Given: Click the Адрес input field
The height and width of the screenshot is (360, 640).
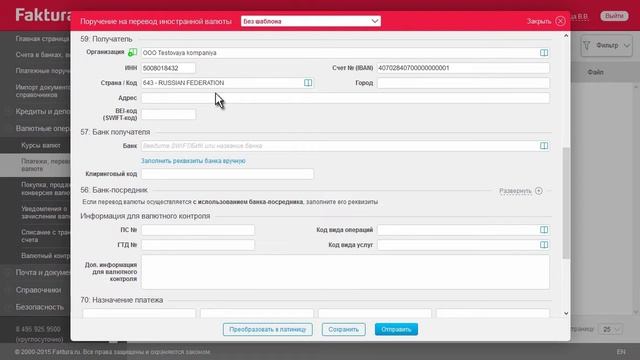Looking at the screenshot, I should tap(345, 98).
